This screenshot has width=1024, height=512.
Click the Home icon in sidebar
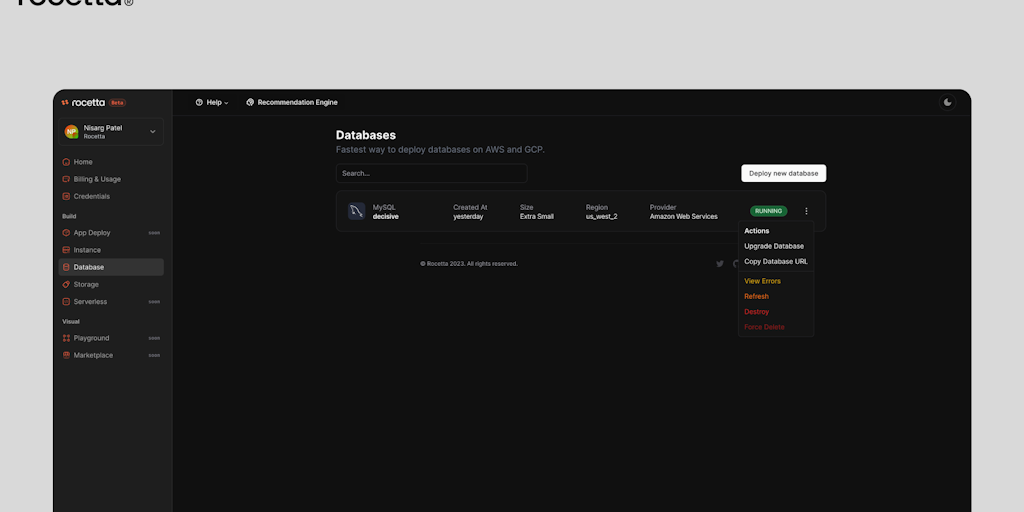pyautogui.click(x=66, y=162)
